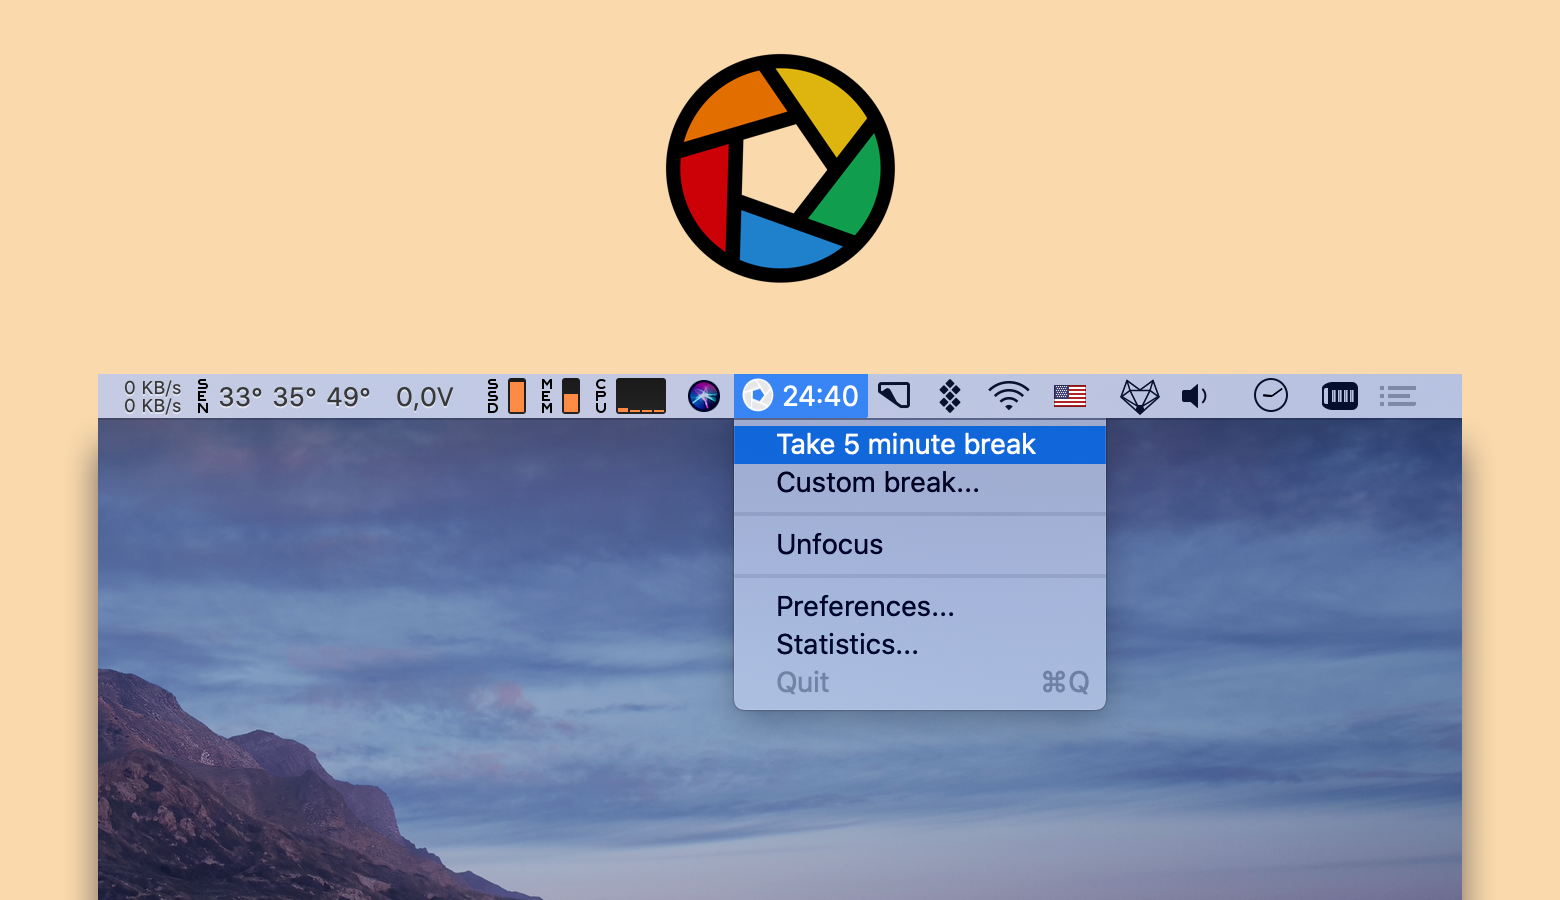Click the 0,0V voltage readout
The image size is (1560, 900).
click(425, 397)
